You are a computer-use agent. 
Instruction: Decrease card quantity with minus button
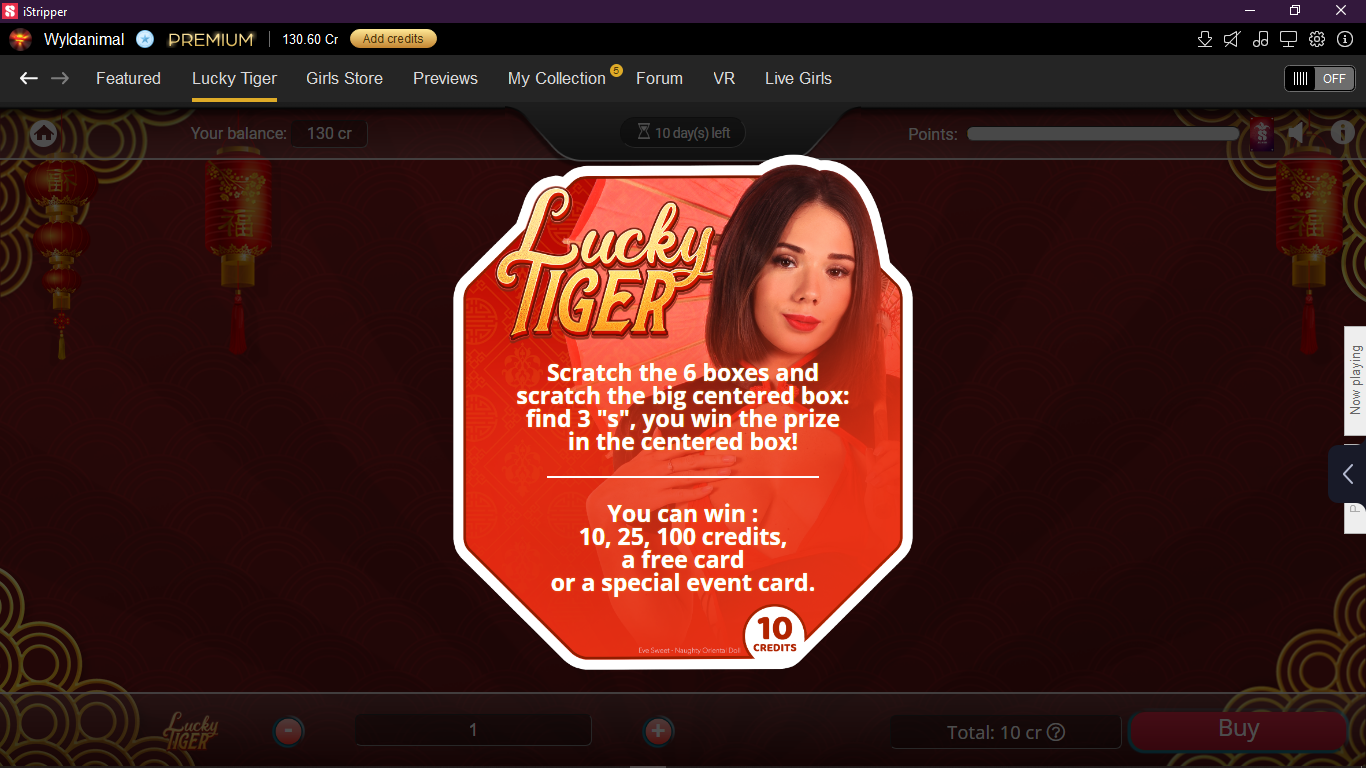288,731
